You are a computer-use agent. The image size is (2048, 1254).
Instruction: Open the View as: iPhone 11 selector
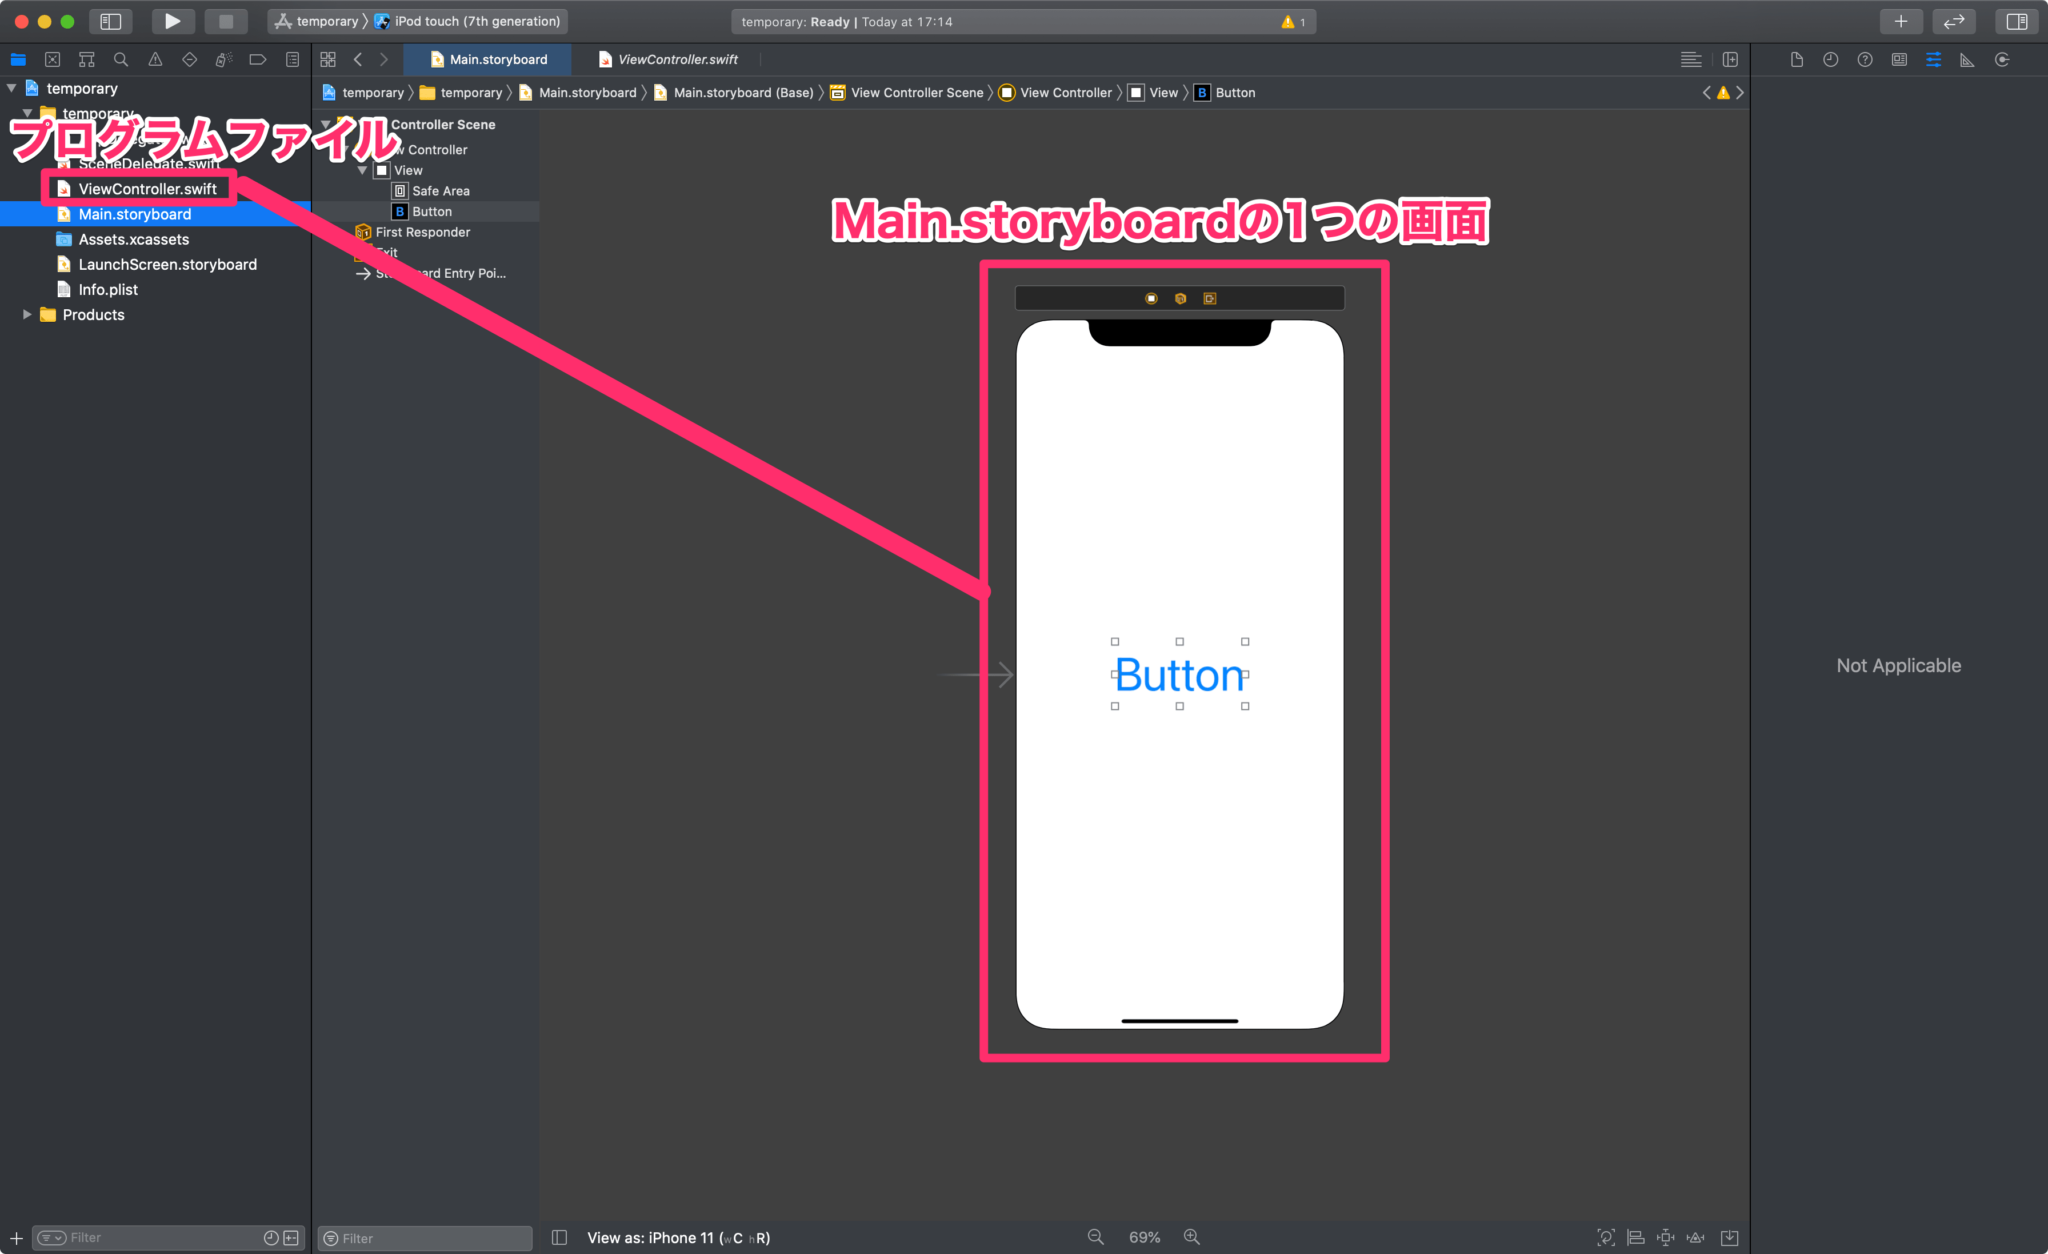pyautogui.click(x=678, y=1237)
